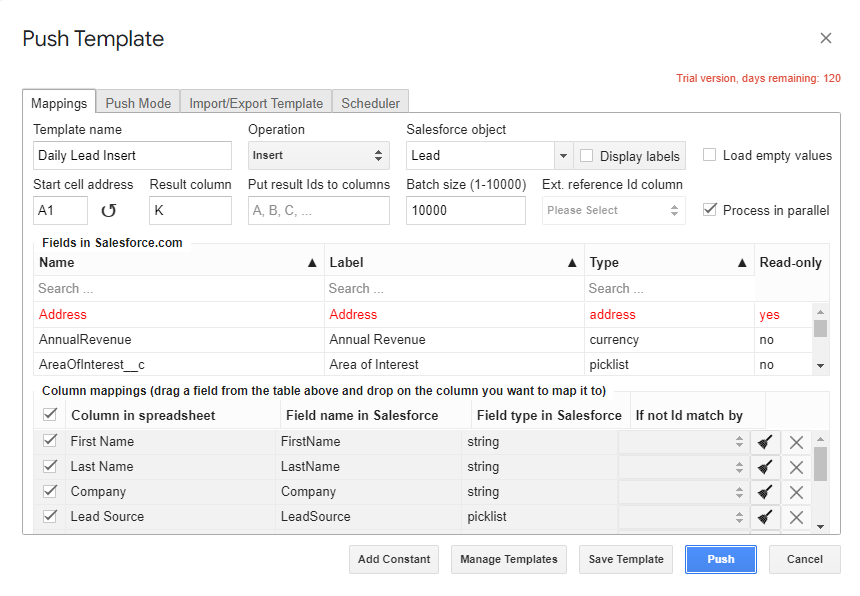Enable the Display labels checkbox
This screenshot has width=860, height=596.
click(587, 155)
